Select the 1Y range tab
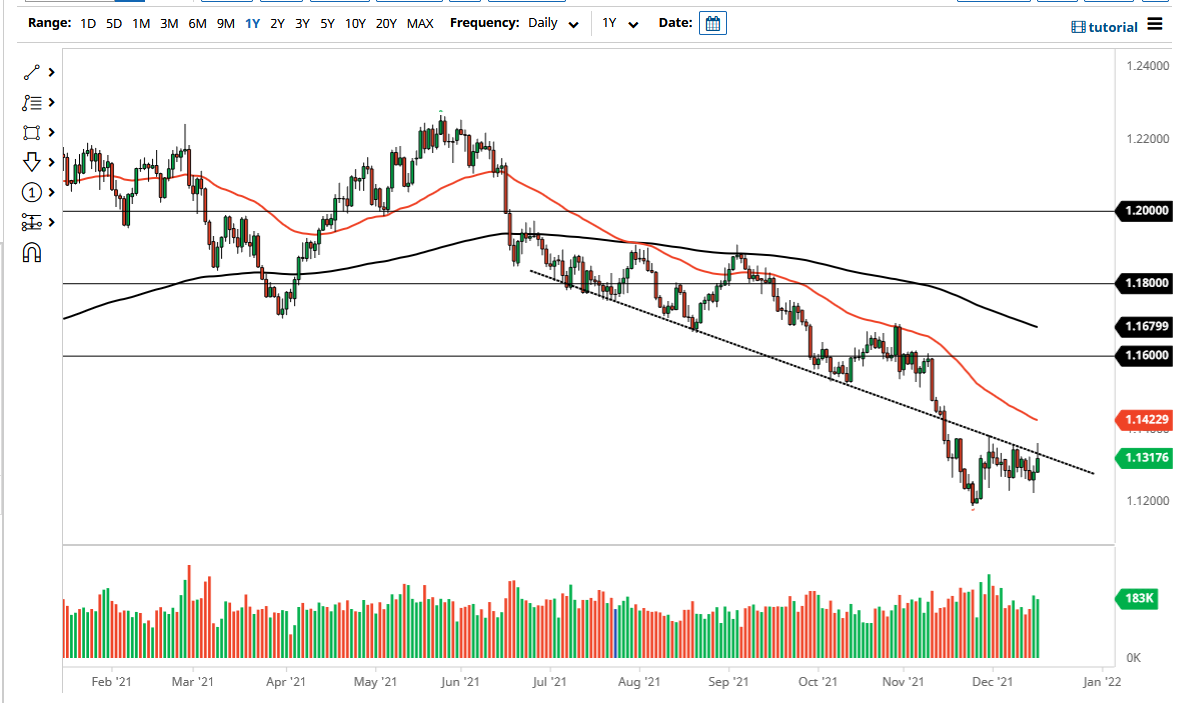Screen dimensions: 1183x703 253,23
